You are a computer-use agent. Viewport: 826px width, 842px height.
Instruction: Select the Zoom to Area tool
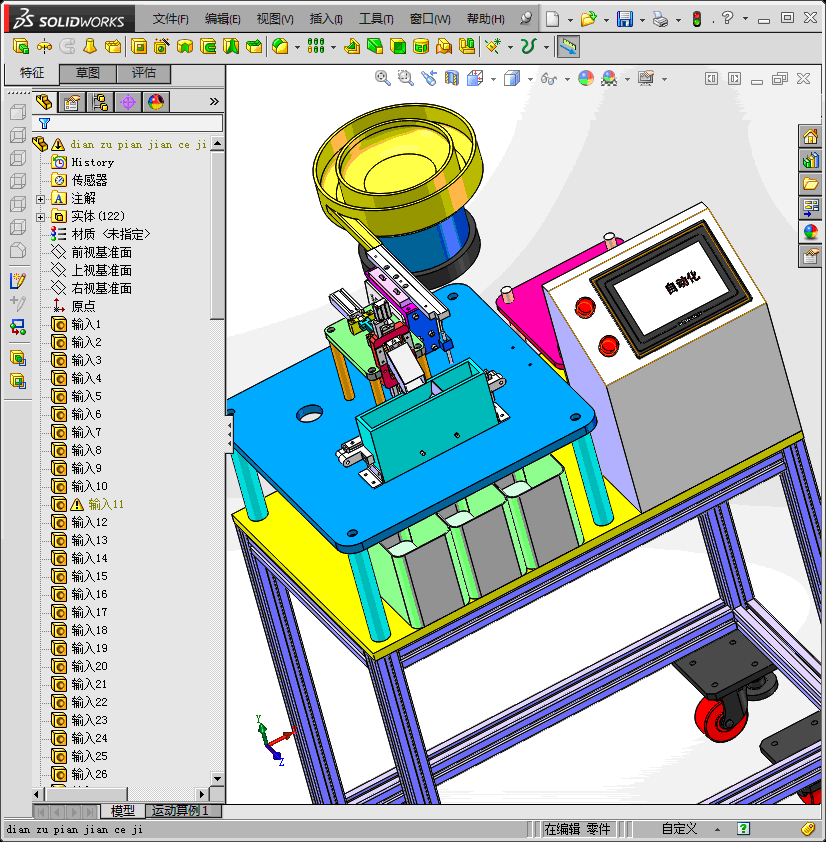pyautogui.click(x=405, y=78)
